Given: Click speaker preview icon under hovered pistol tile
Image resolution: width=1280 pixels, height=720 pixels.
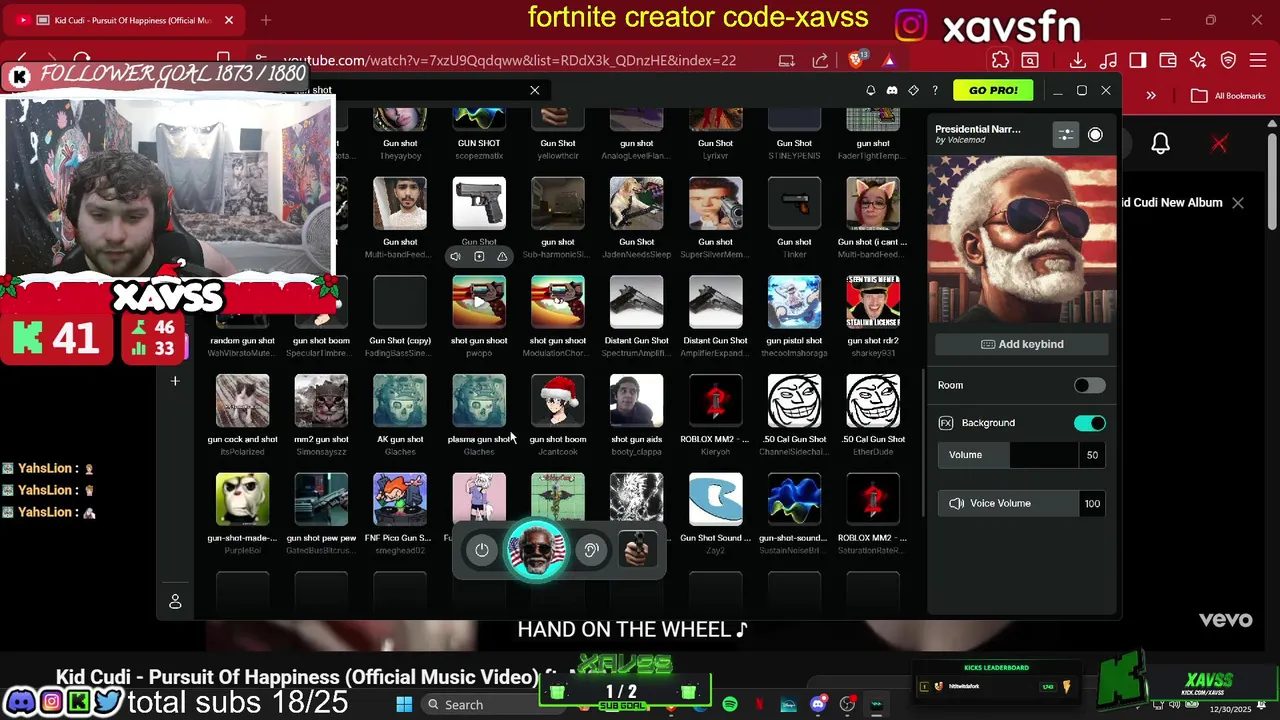Looking at the screenshot, I should coord(455,257).
